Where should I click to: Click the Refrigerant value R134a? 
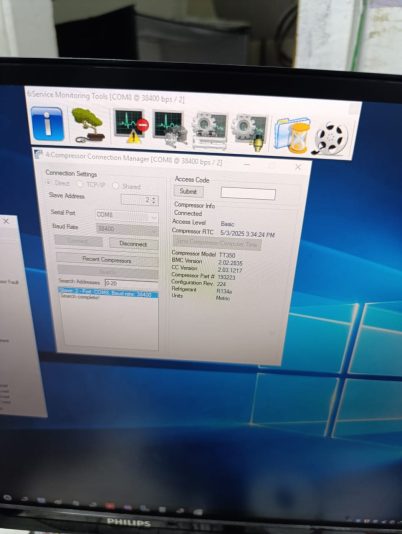point(224,291)
